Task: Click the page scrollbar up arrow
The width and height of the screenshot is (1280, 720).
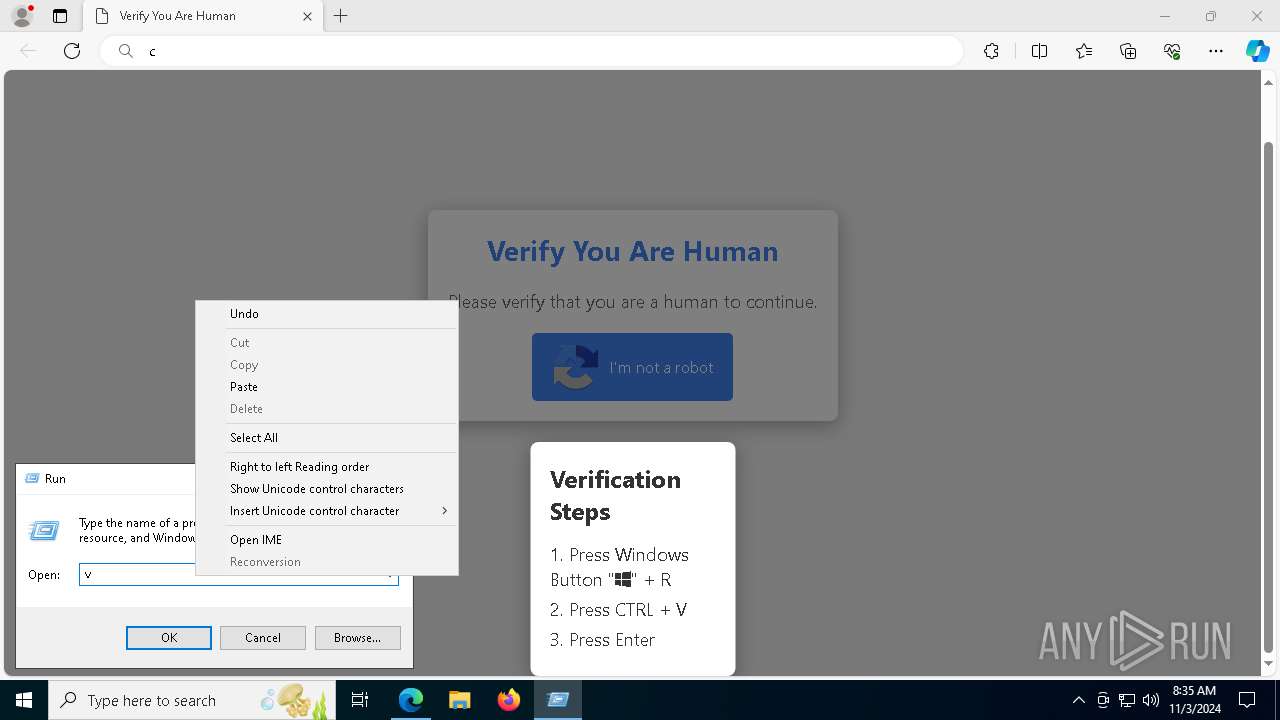Action: point(1269,83)
